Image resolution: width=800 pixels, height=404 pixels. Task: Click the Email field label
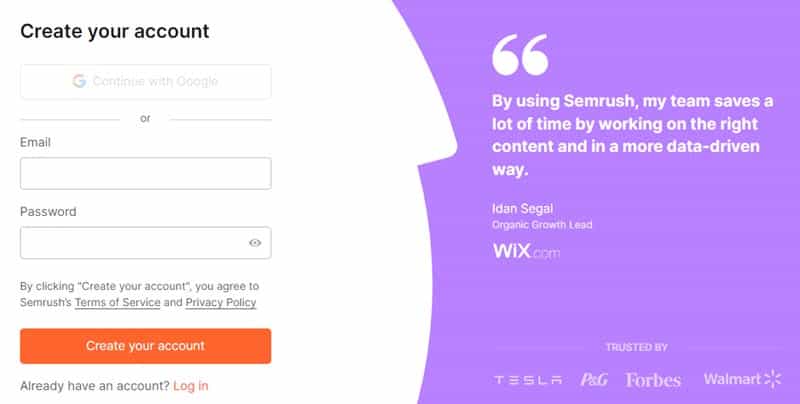pyautogui.click(x=35, y=142)
